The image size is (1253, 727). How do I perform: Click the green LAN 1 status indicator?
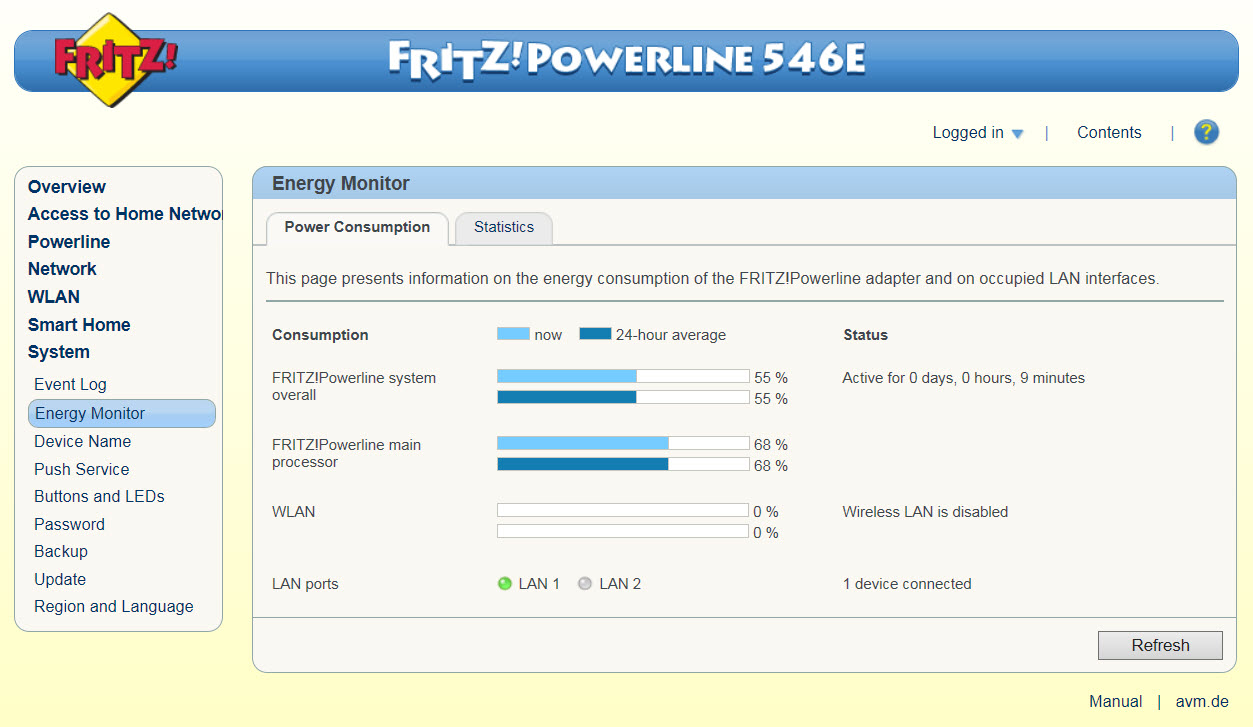coord(505,583)
